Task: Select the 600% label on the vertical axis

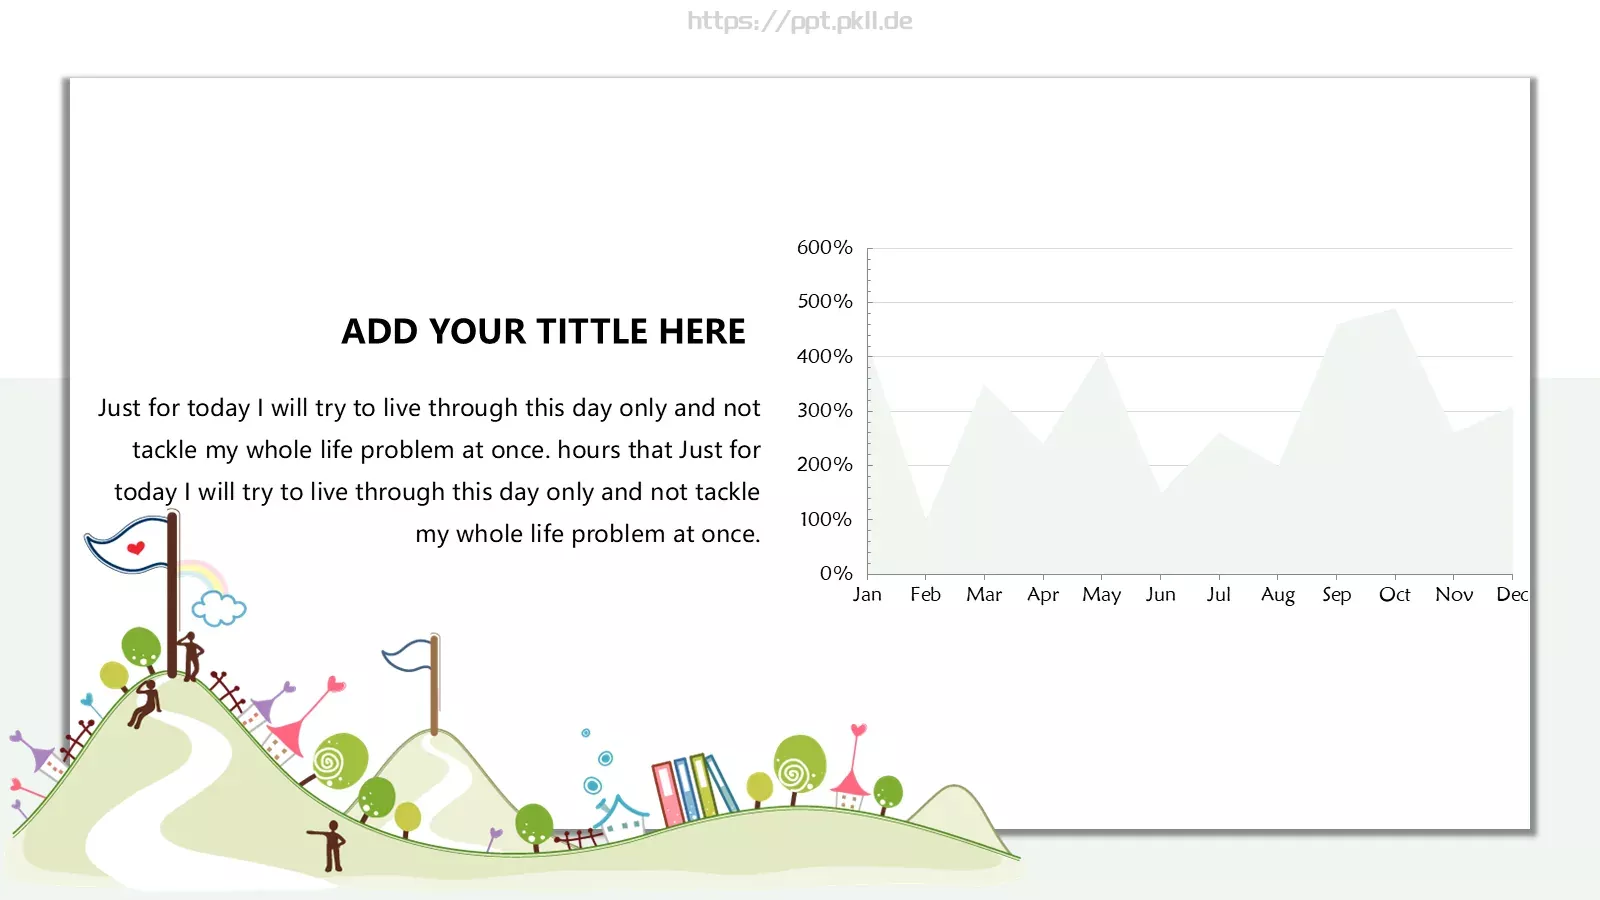Action: 824,248
